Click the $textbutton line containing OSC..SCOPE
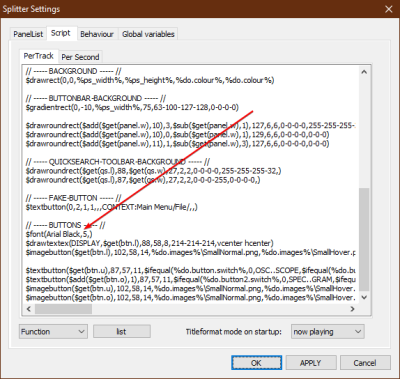Image resolution: width=400 pixels, height=379 pixels. point(190,270)
